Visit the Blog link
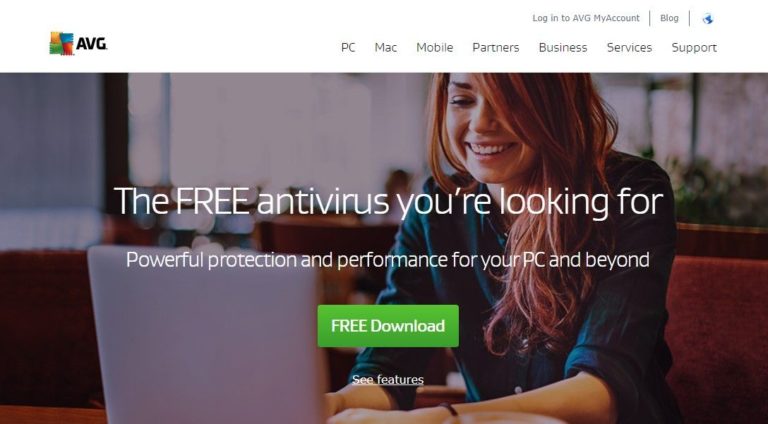 (669, 18)
